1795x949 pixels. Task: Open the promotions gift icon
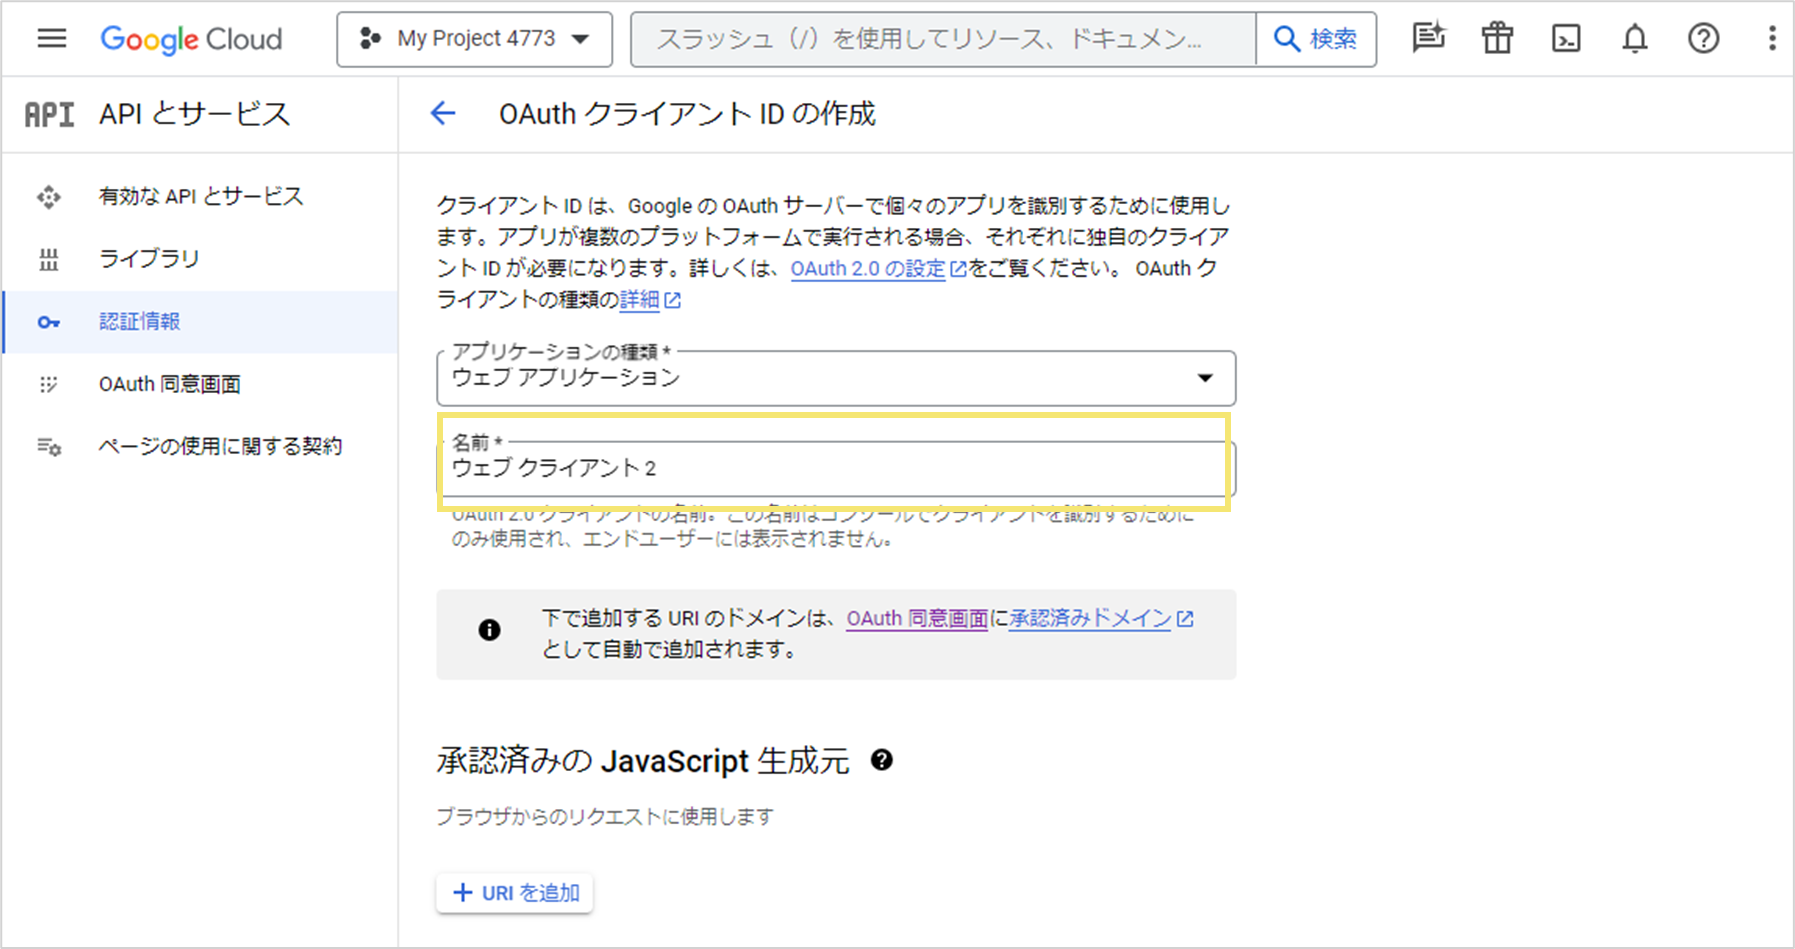point(1496,38)
